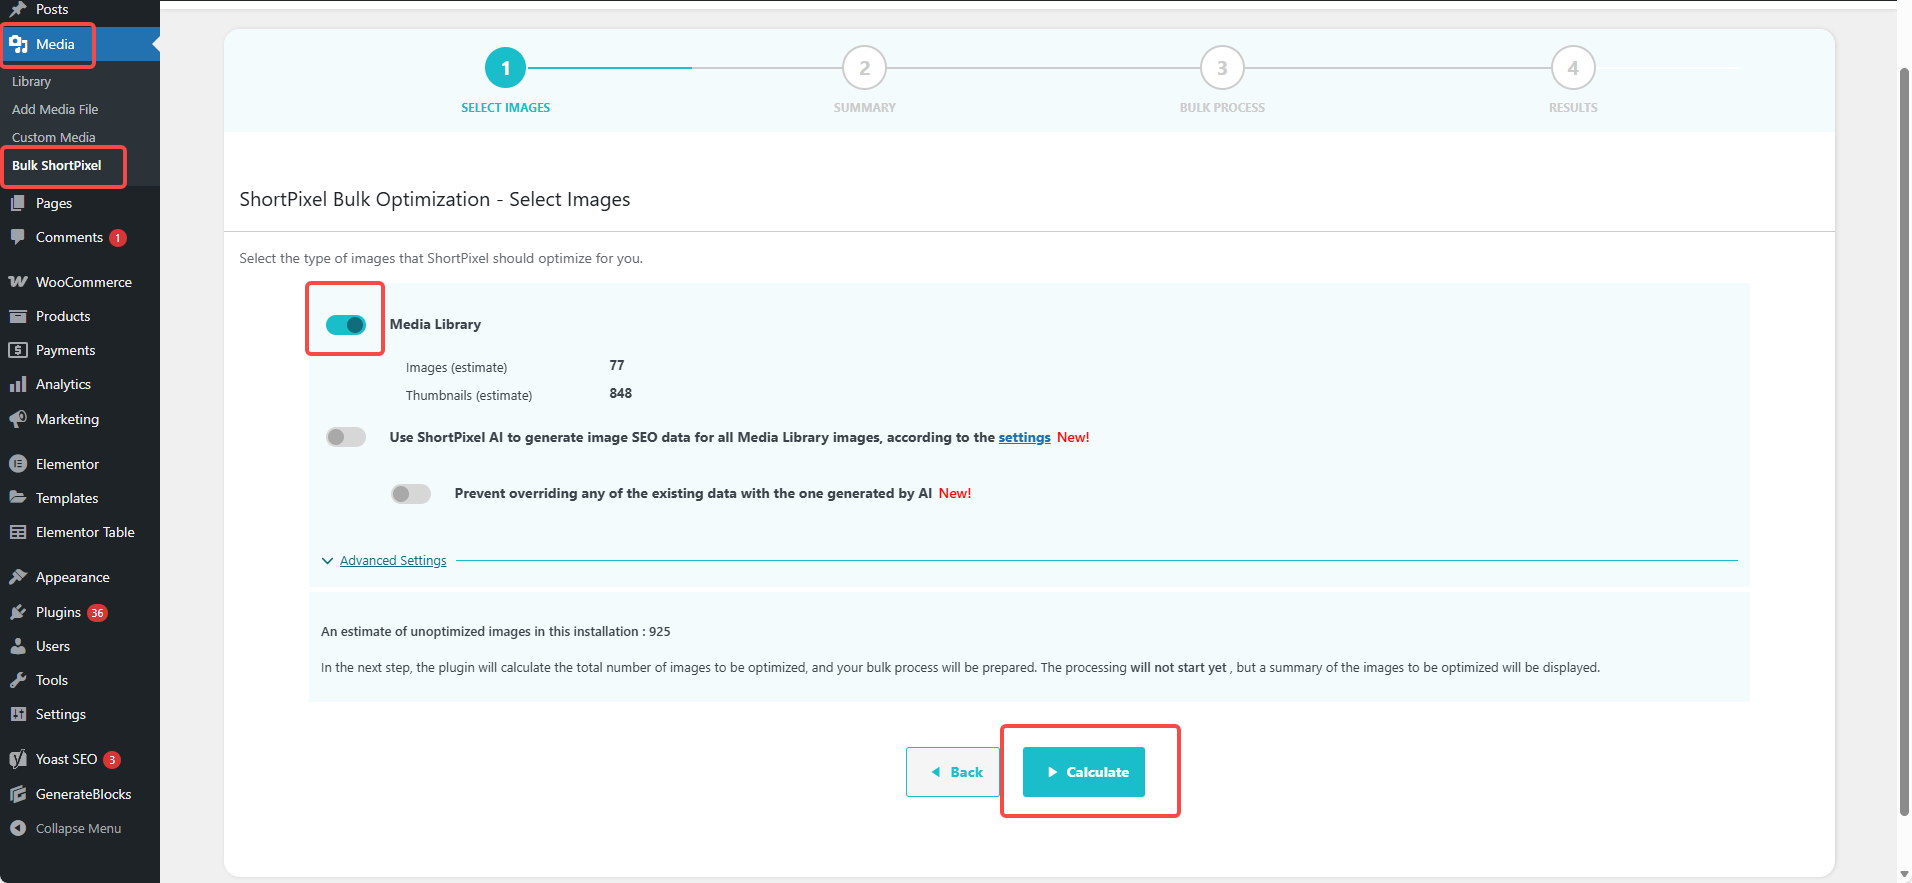Viewport: 1912px width, 883px height.
Task: Click the Media camera-note icon
Action: coord(18,44)
